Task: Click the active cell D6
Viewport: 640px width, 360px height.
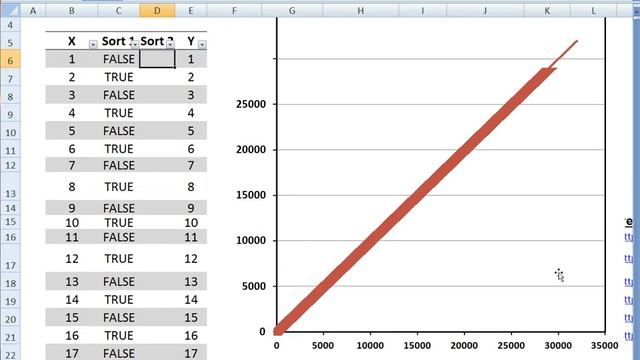Action: click(x=157, y=59)
